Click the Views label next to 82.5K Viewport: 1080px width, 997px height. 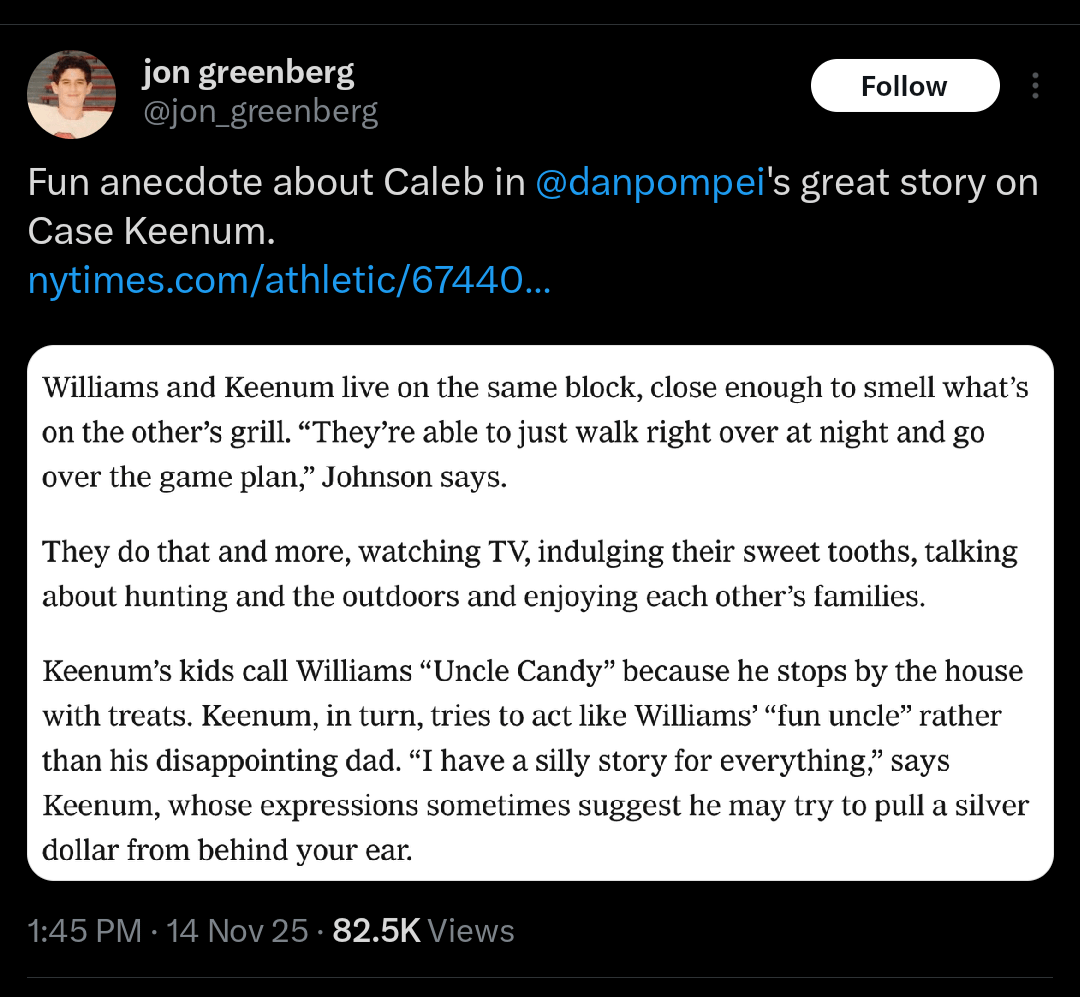click(x=469, y=930)
